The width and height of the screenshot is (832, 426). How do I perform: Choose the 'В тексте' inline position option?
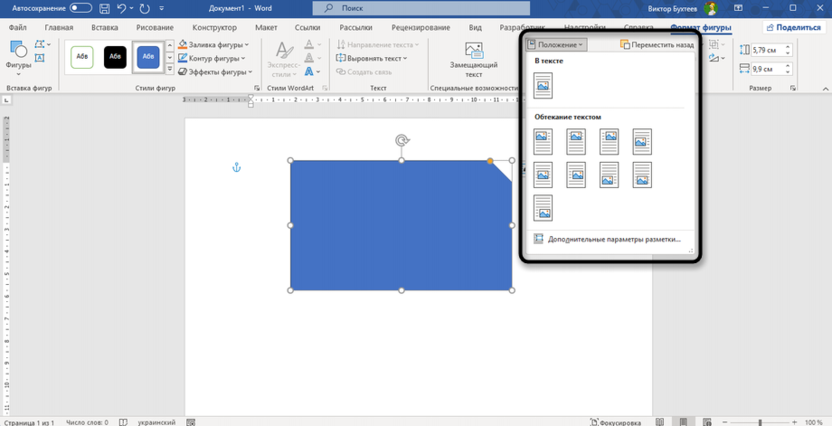click(x=543, y=85)
